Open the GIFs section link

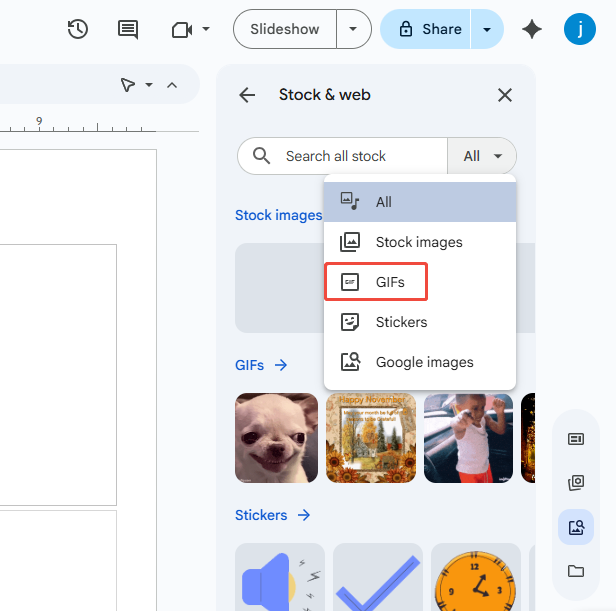tap(249, 365)
